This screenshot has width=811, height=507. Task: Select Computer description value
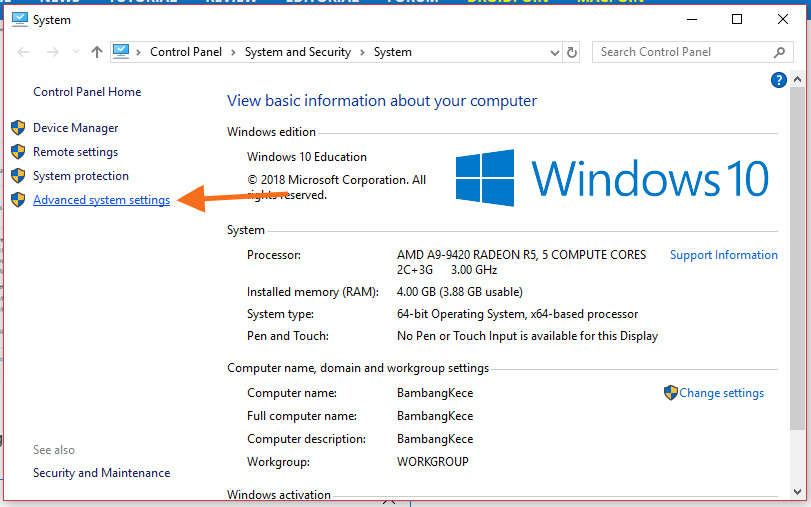point(435,439)
